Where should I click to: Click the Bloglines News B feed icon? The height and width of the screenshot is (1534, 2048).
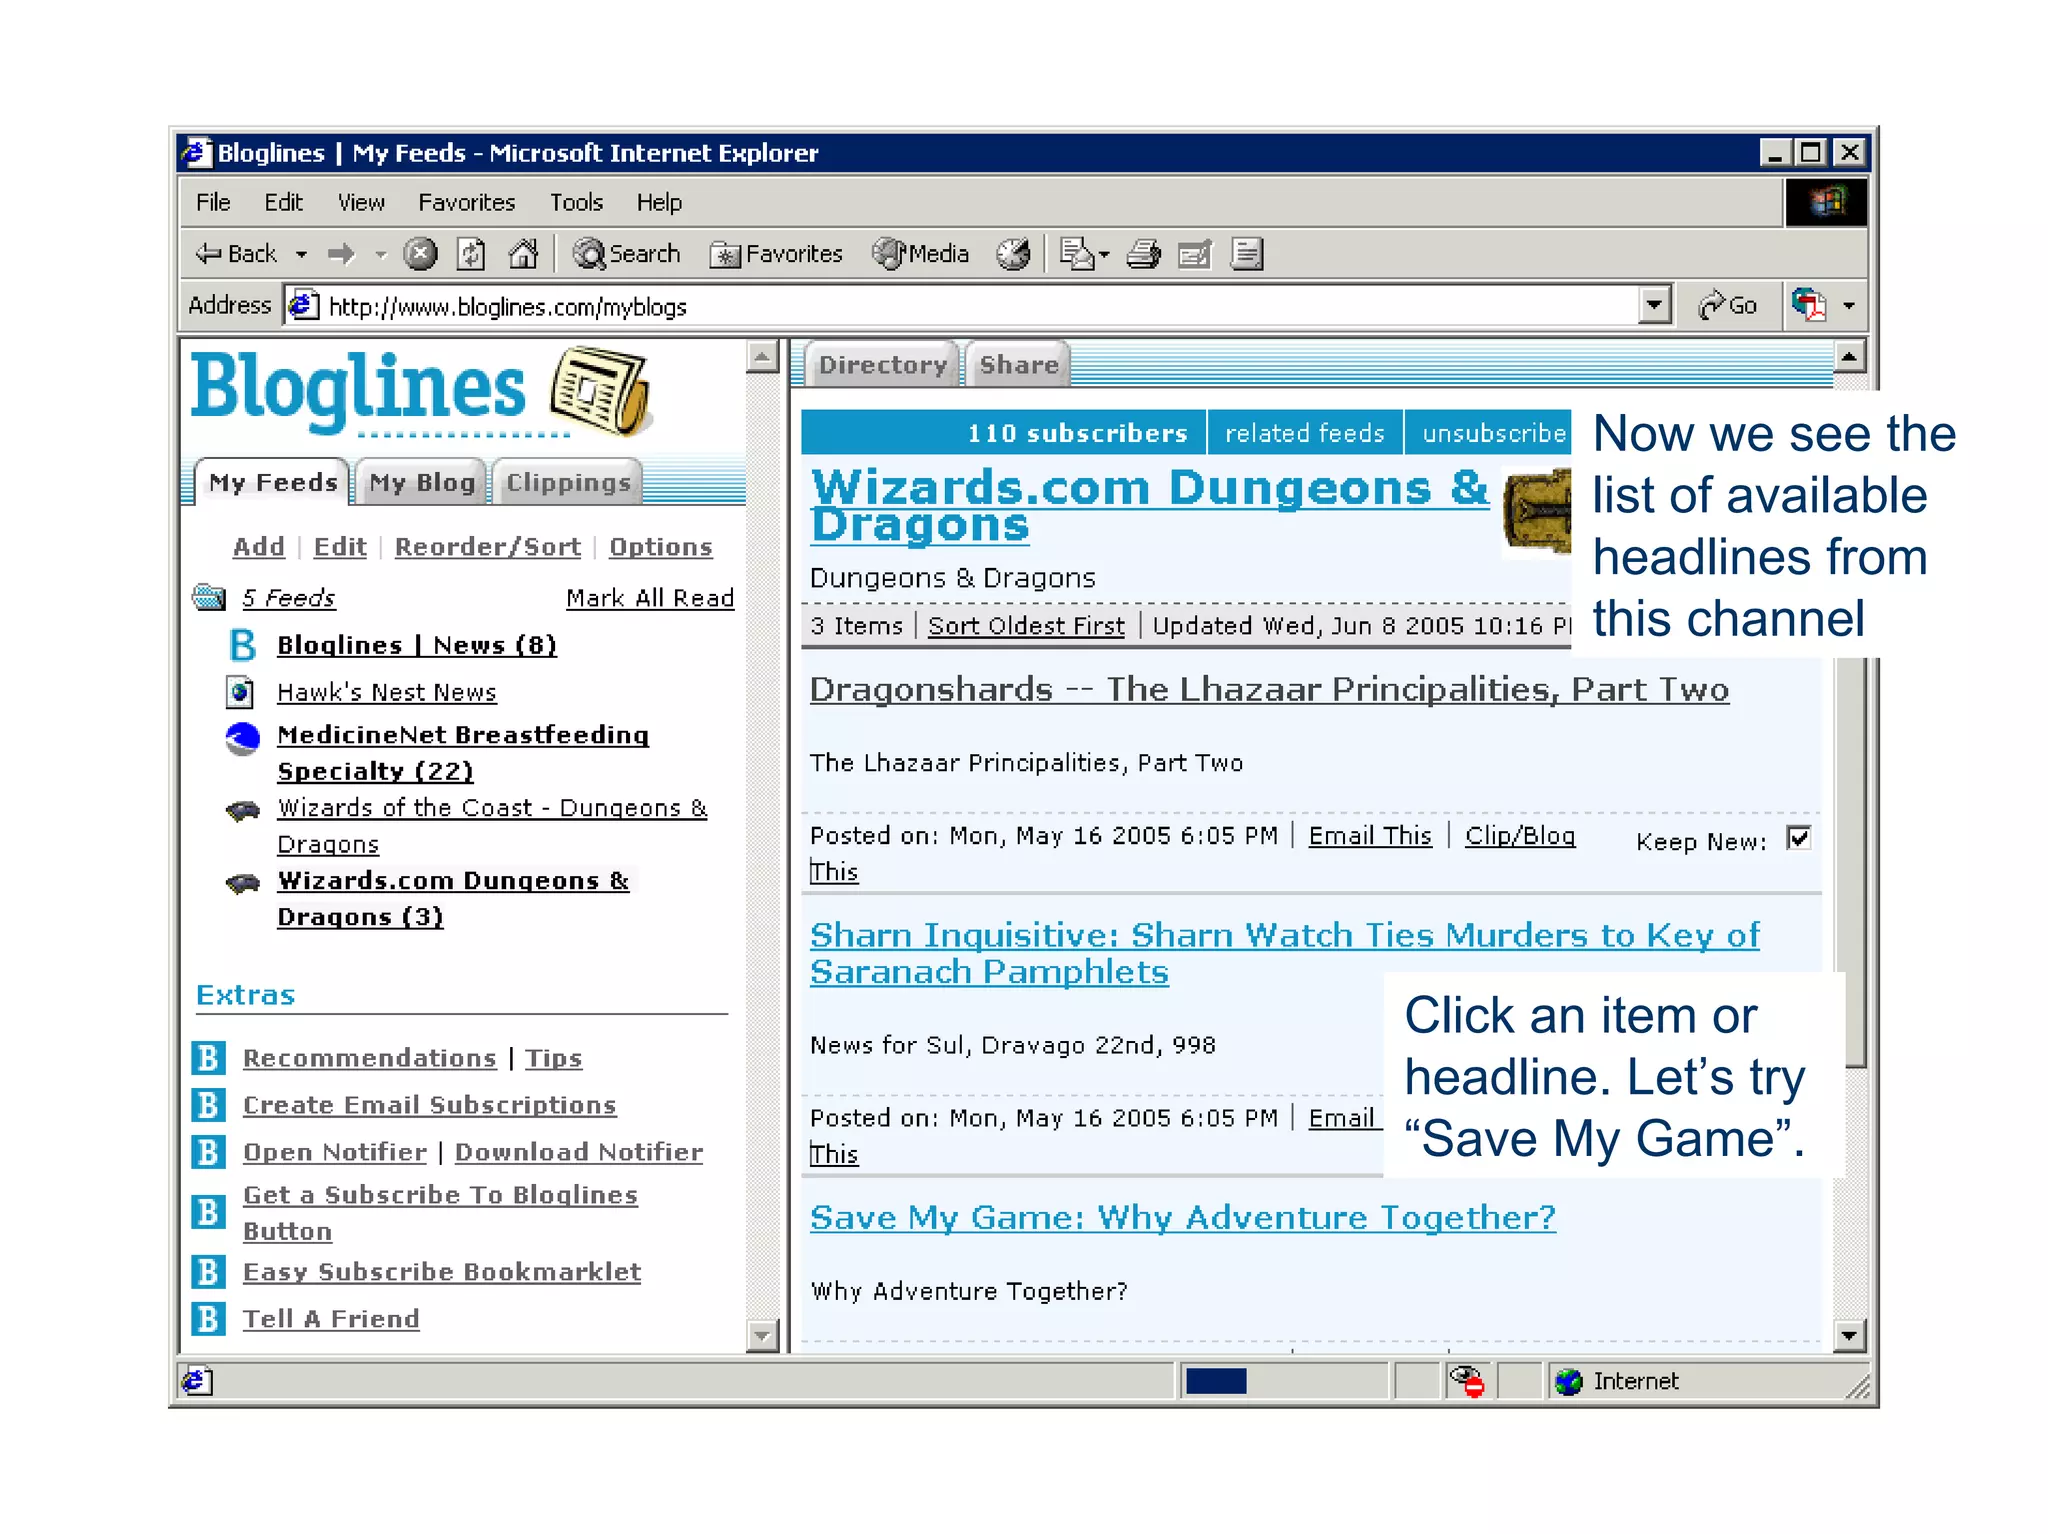tap(242, 645)
